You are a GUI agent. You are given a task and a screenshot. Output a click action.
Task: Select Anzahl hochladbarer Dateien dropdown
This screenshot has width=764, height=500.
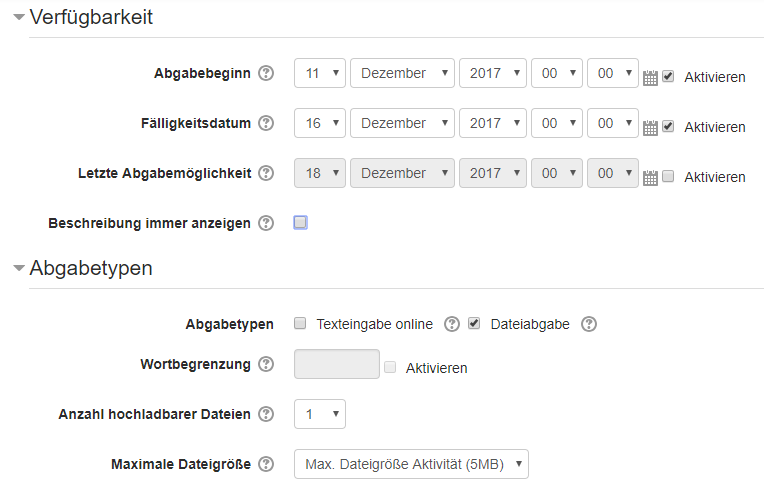click(x=319, y=414)
